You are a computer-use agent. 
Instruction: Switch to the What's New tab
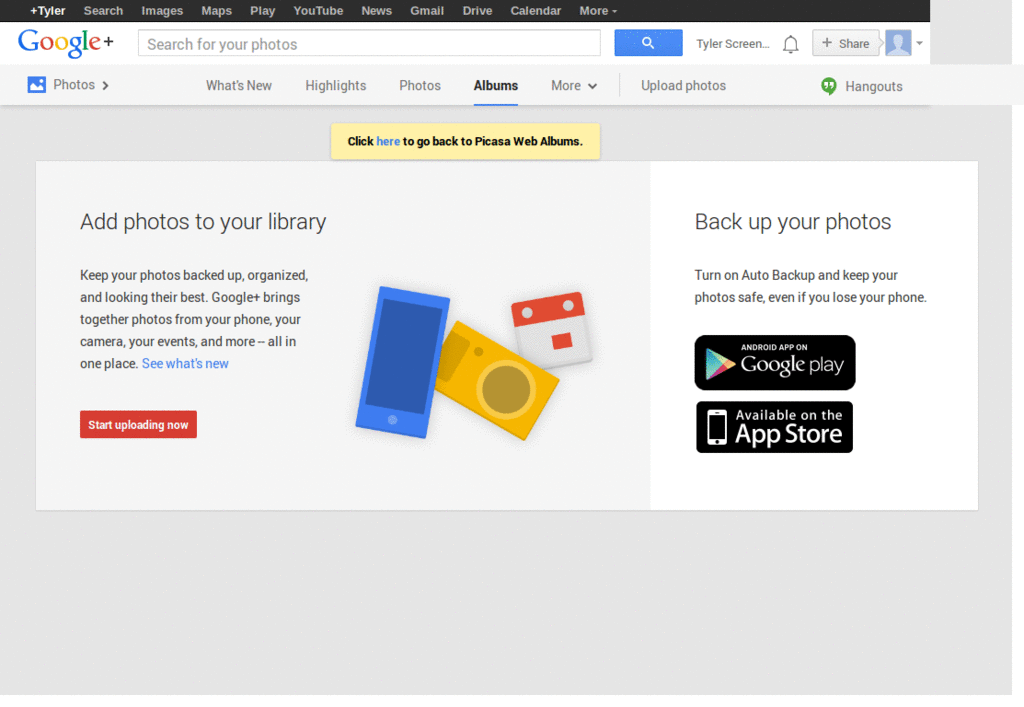click(238, 86)
